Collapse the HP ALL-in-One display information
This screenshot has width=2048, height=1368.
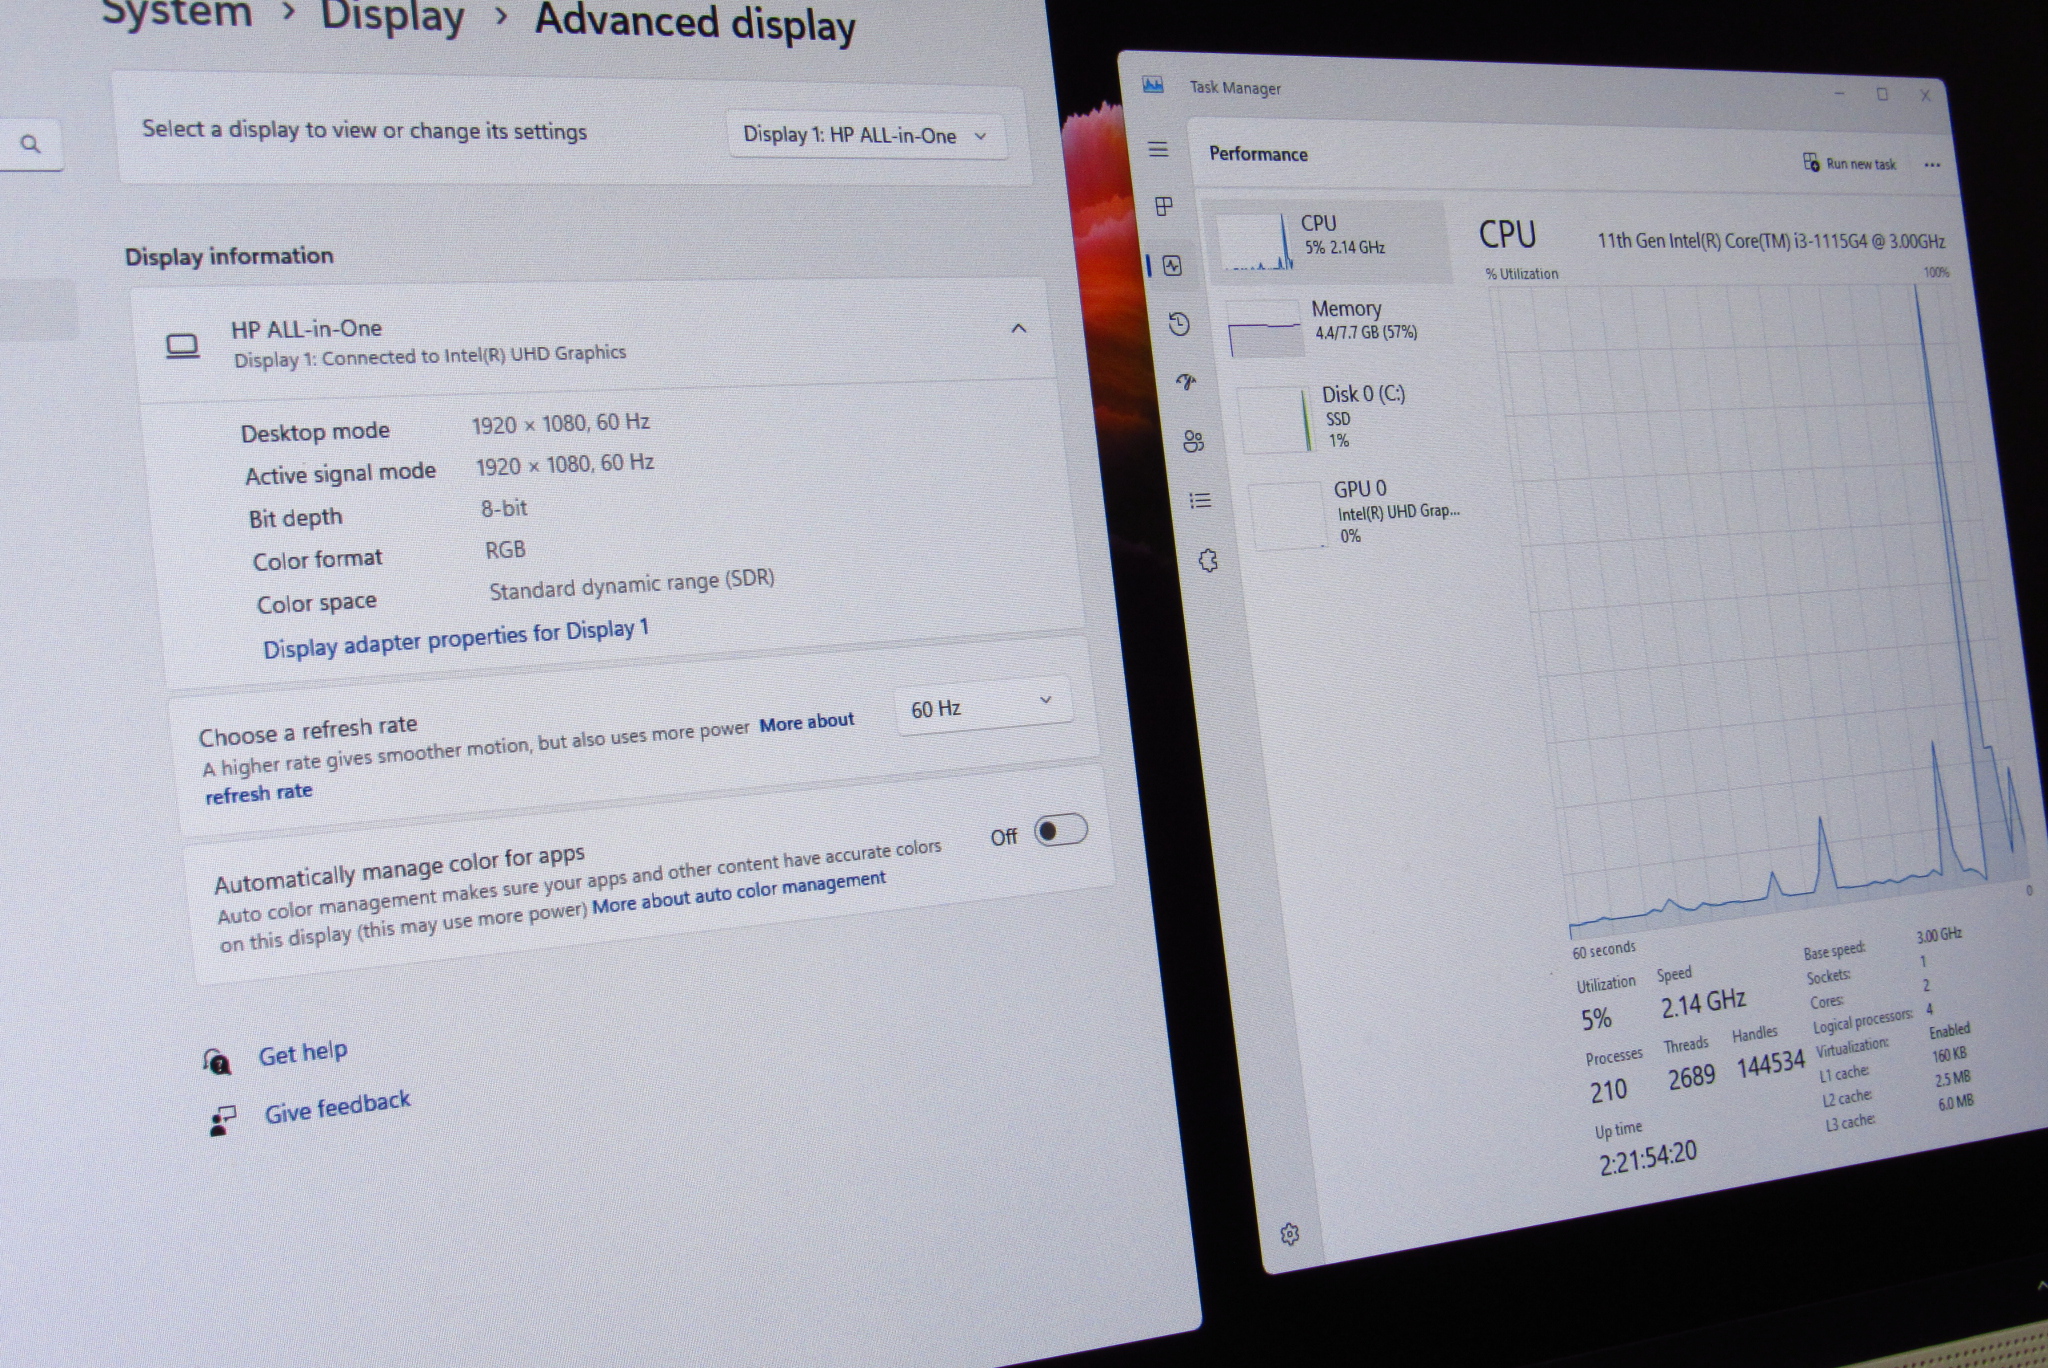point(1018,328)
